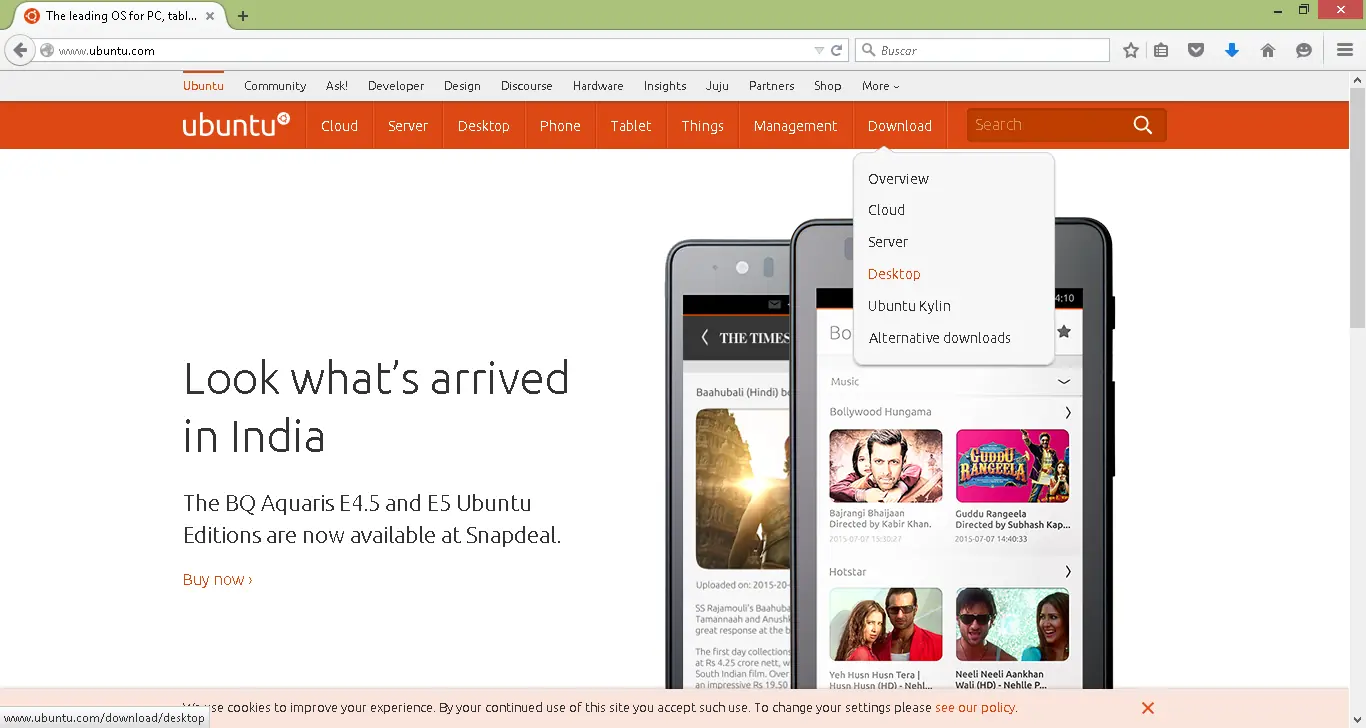Select Overview in Download menu
This screenshot has height=728, width=1366.
click(898, 179)
